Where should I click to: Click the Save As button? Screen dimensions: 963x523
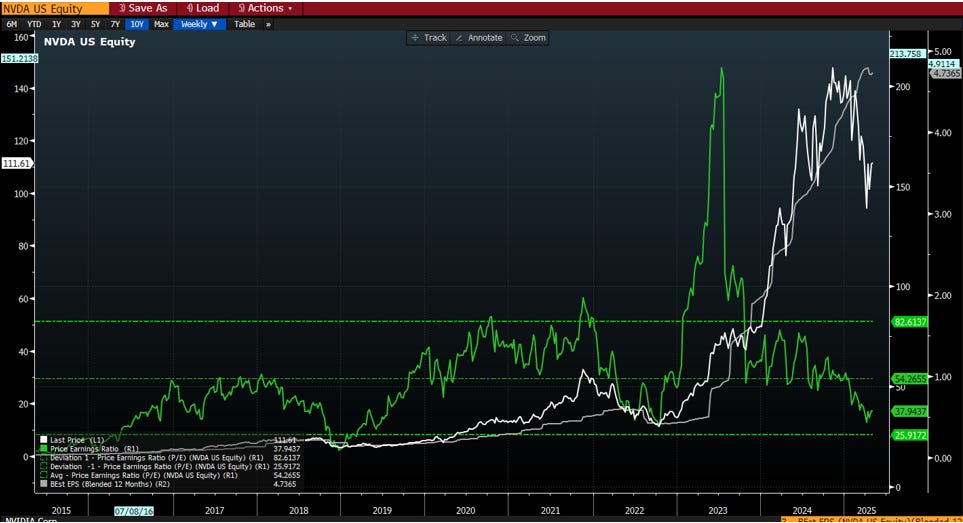tap(143, 8)
